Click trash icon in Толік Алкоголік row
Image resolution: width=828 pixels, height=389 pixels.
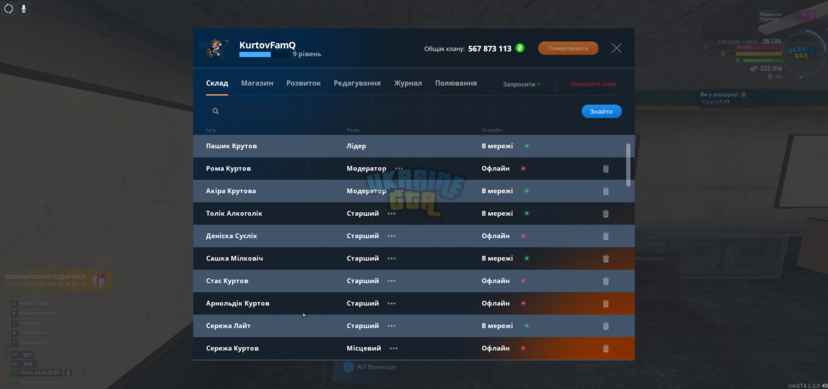click(x=606, y=214)
